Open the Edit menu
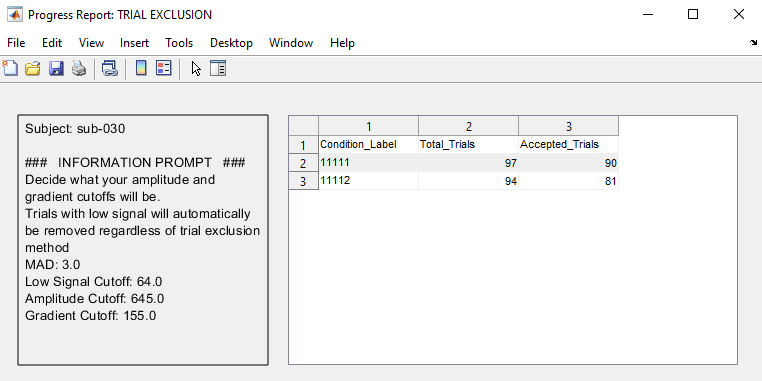Image resolution: width=762 pixels, height=381 pixels. pyautogui.click(x=52, y=43)
